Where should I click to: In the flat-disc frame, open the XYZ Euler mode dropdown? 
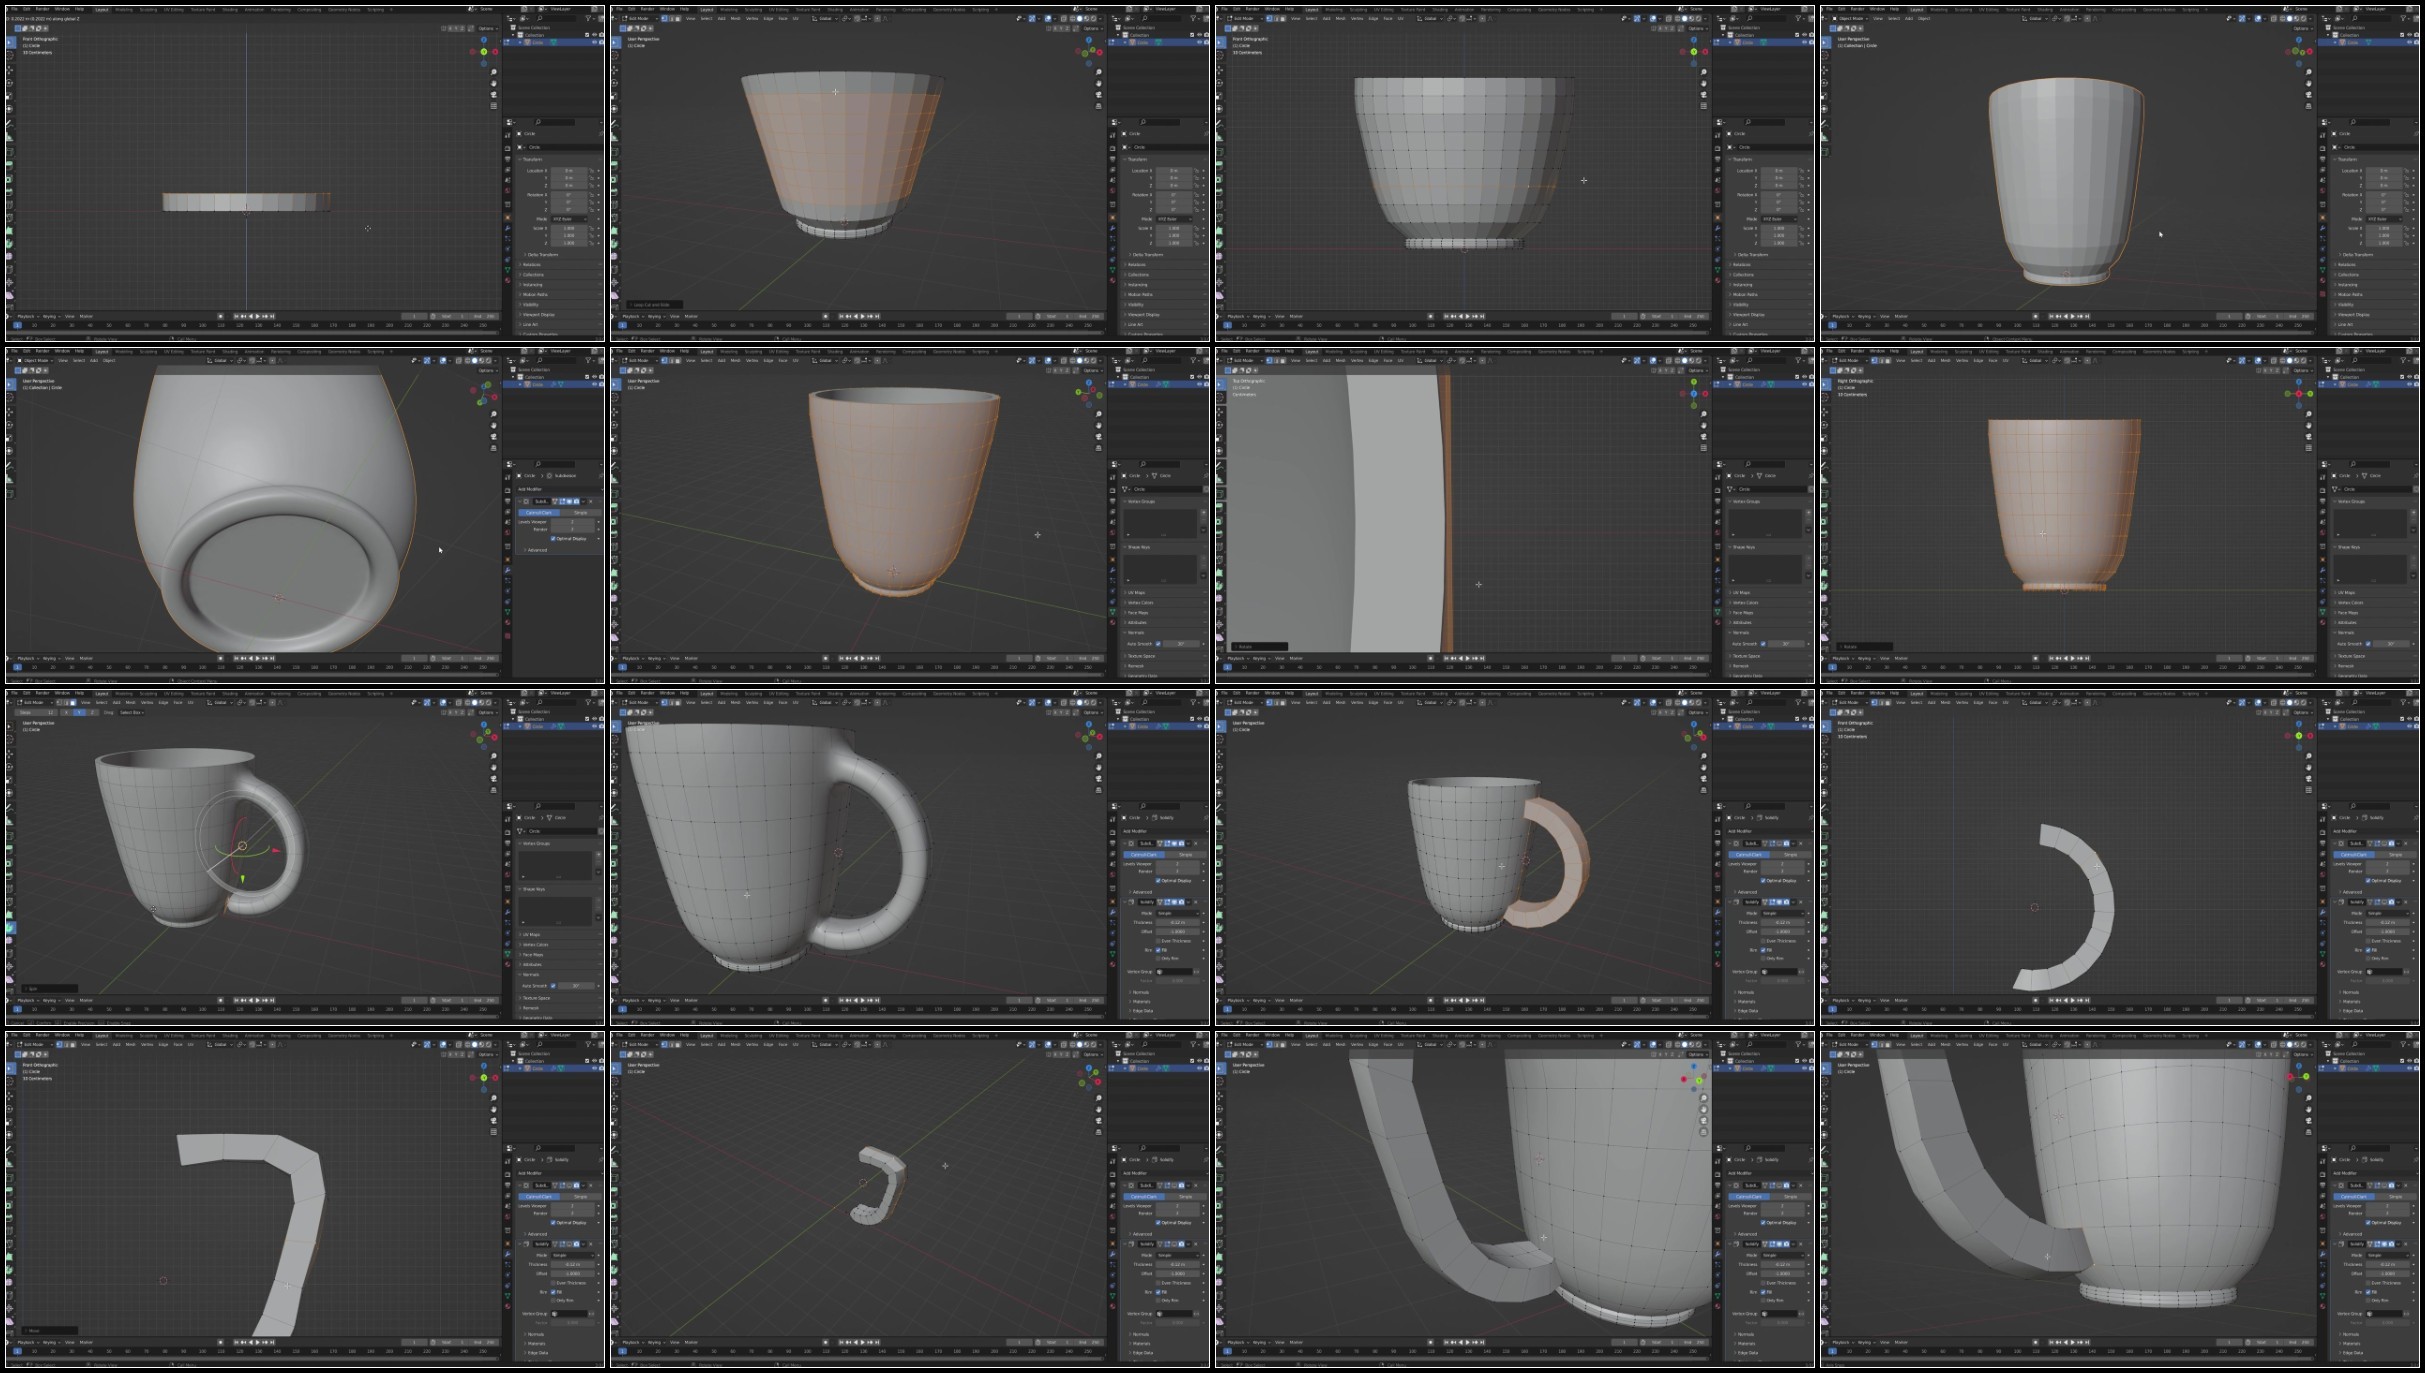569,219
